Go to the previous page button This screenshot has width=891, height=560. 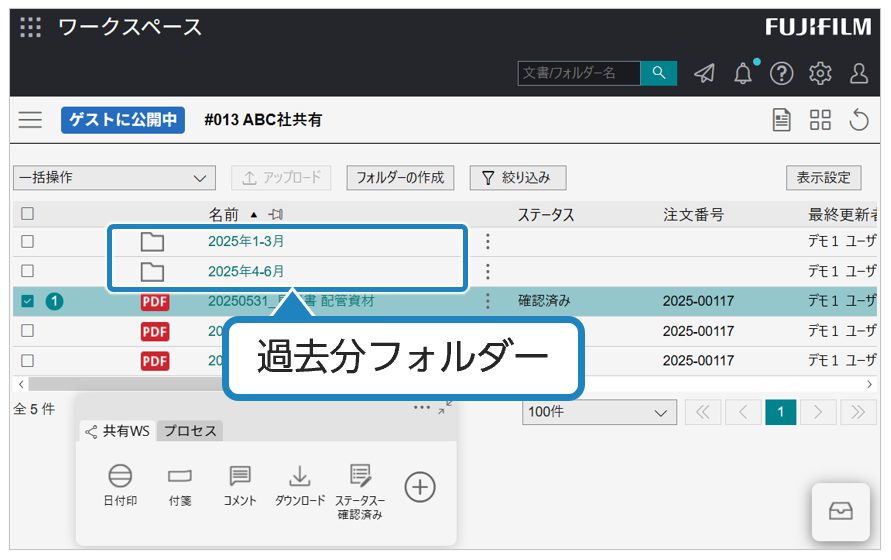click(742, 412)
